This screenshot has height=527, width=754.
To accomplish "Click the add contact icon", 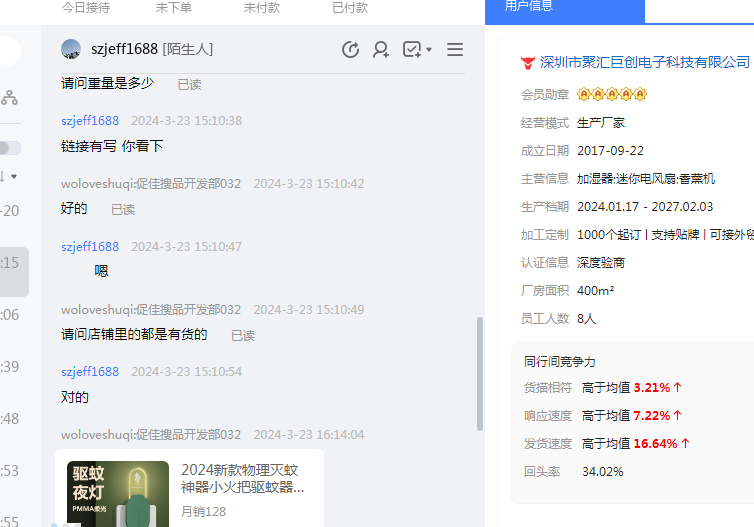I will 381,50.
